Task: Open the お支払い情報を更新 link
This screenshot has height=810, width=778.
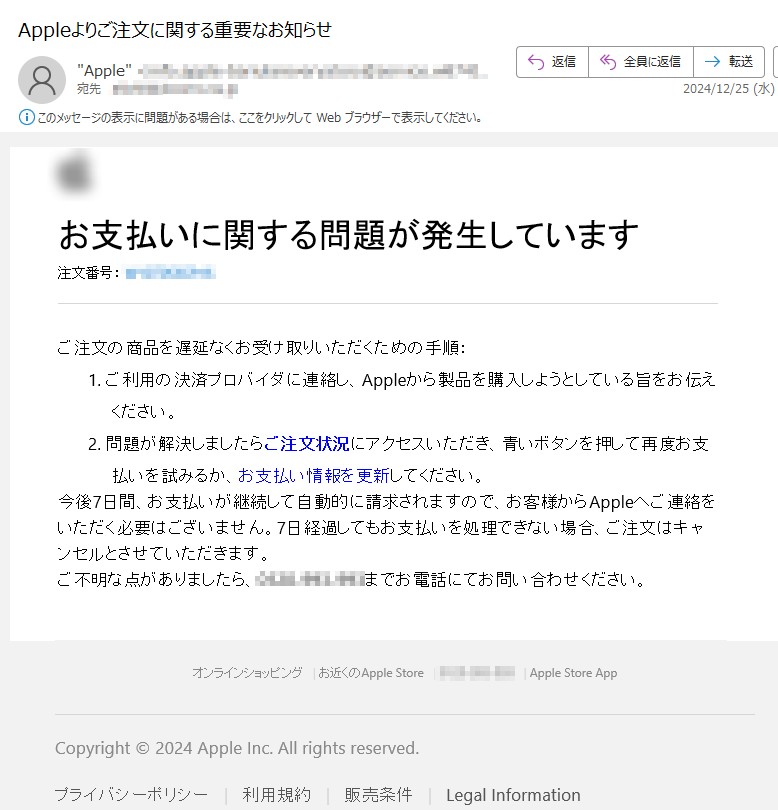Action: [314, 475]
